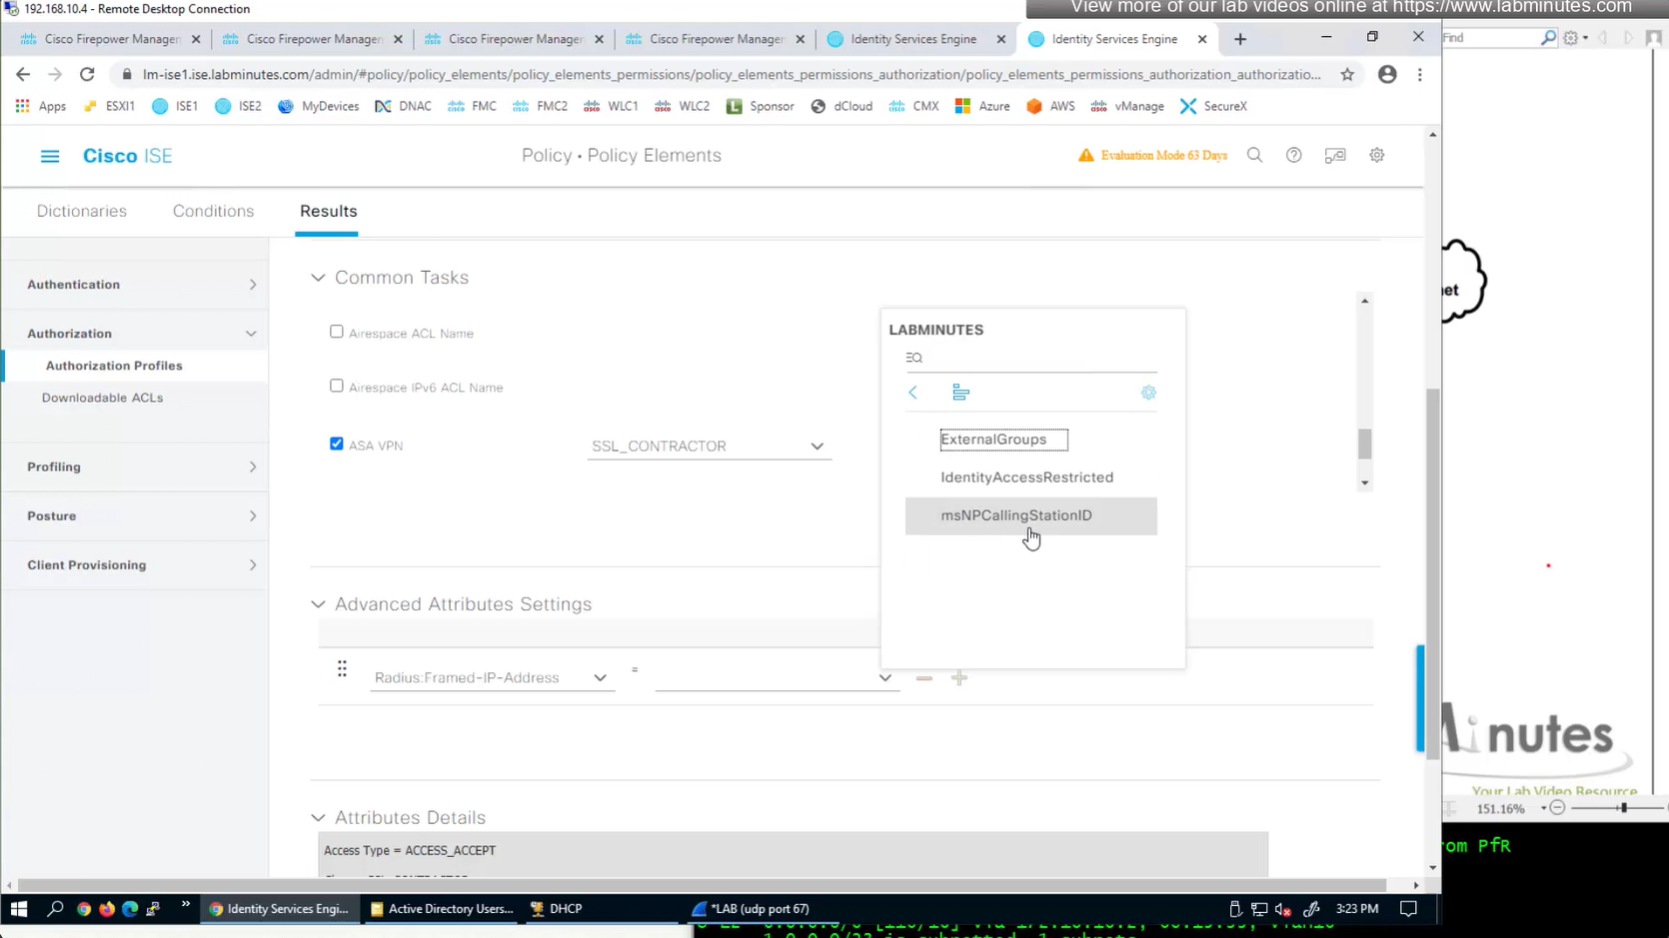Open Downloadable ACLs in sidebar
Image resolution: width=1669 pixels, height=938 pixels.
pos(102,398)
